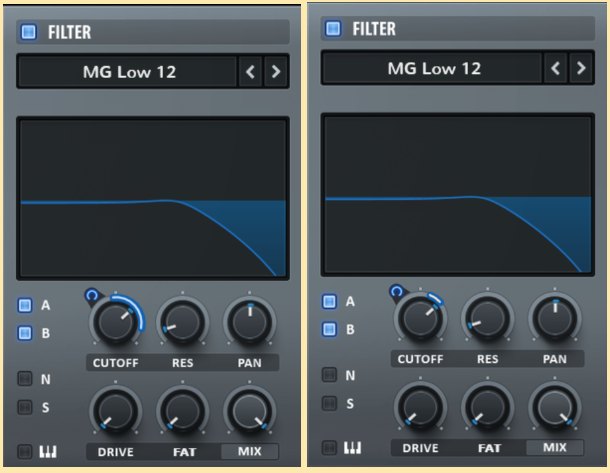Viewport: 610px width, 473px height.
Task: Click the PAN knob in right panel
Action: click(x=555, y=318)
